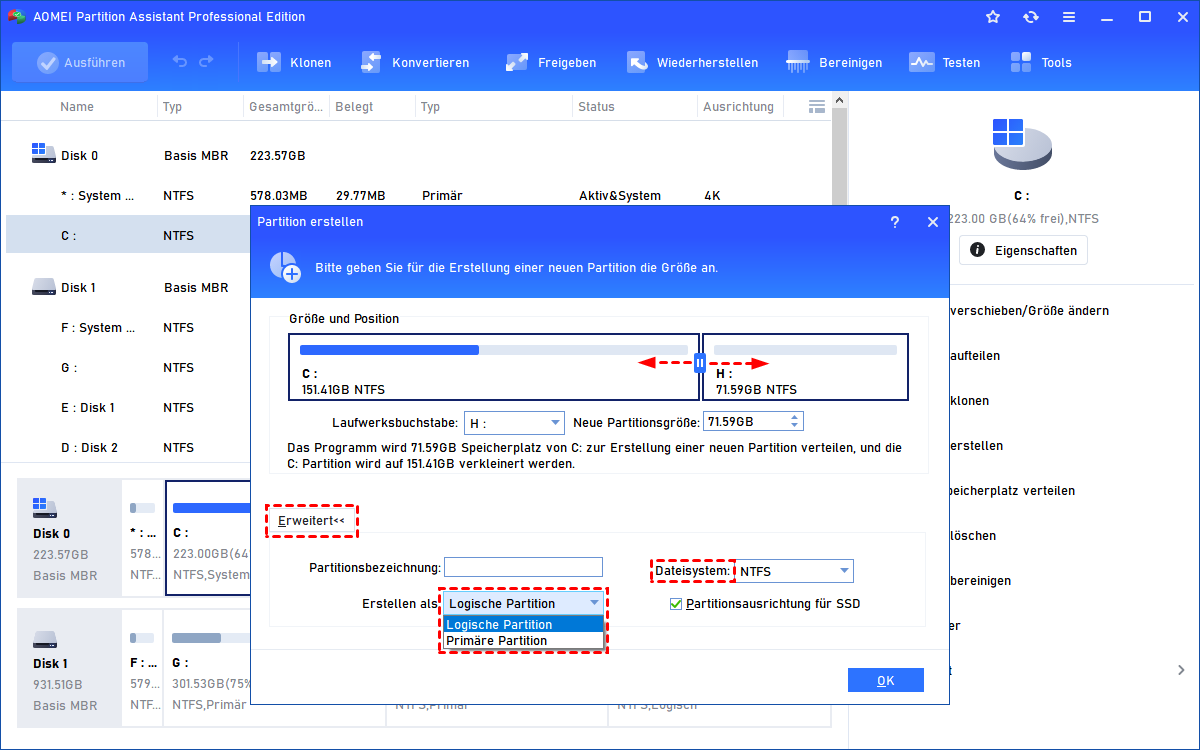
Task: Click the Status column header
Action: point(596,106)
